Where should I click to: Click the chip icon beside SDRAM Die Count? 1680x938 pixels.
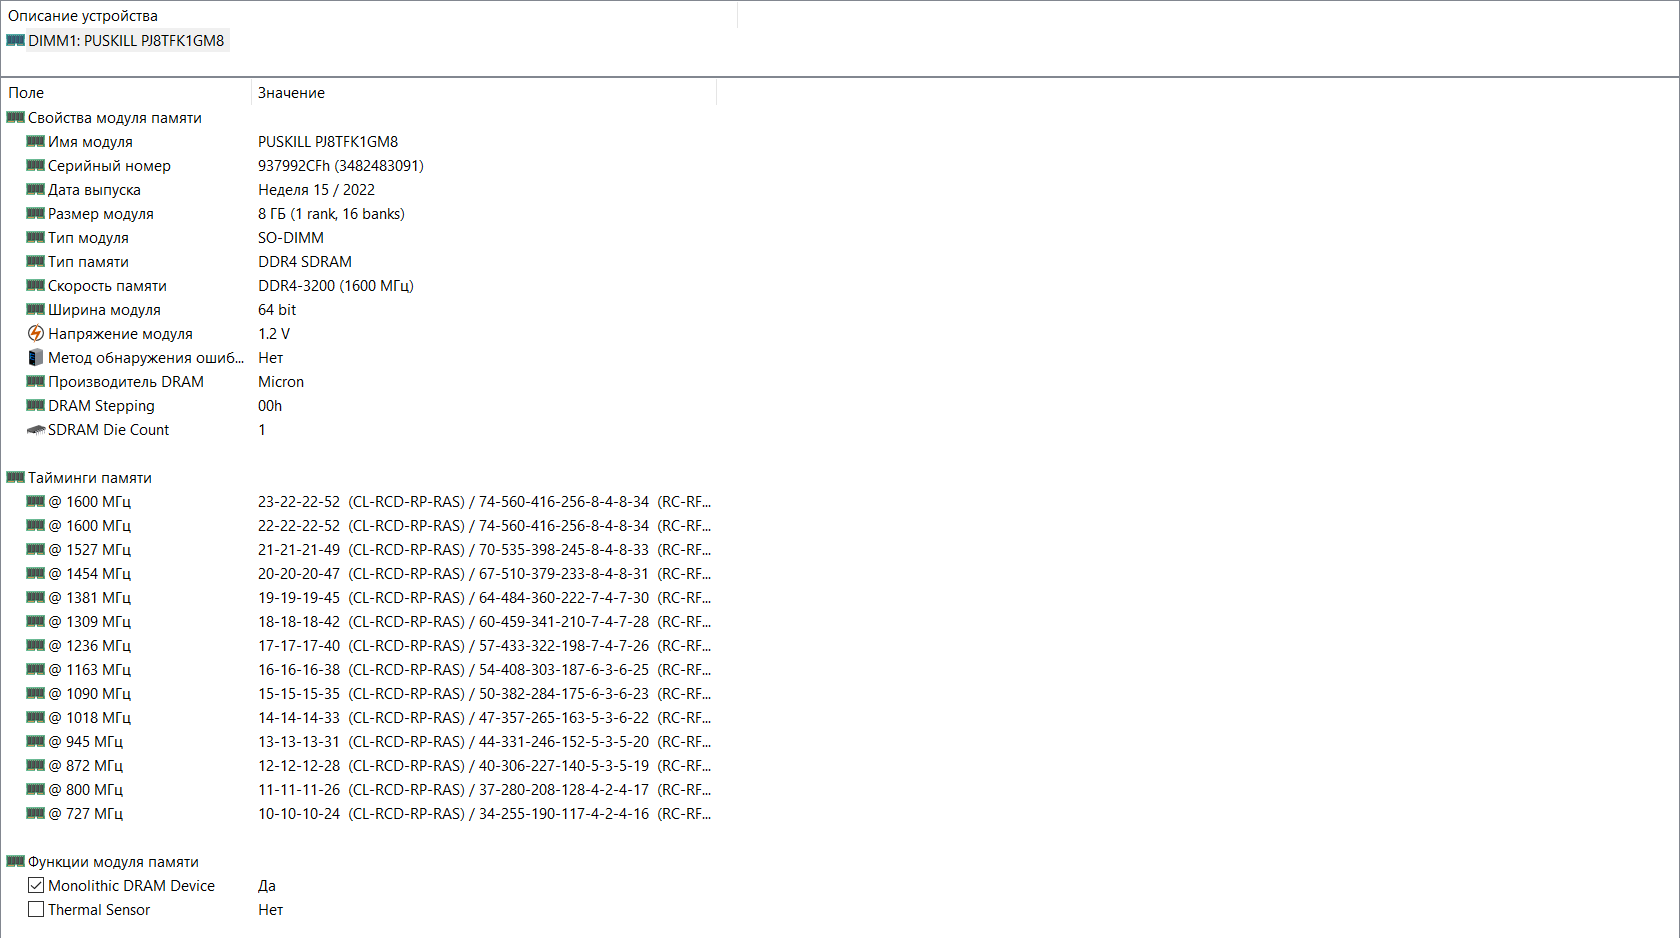pos(36,430)
